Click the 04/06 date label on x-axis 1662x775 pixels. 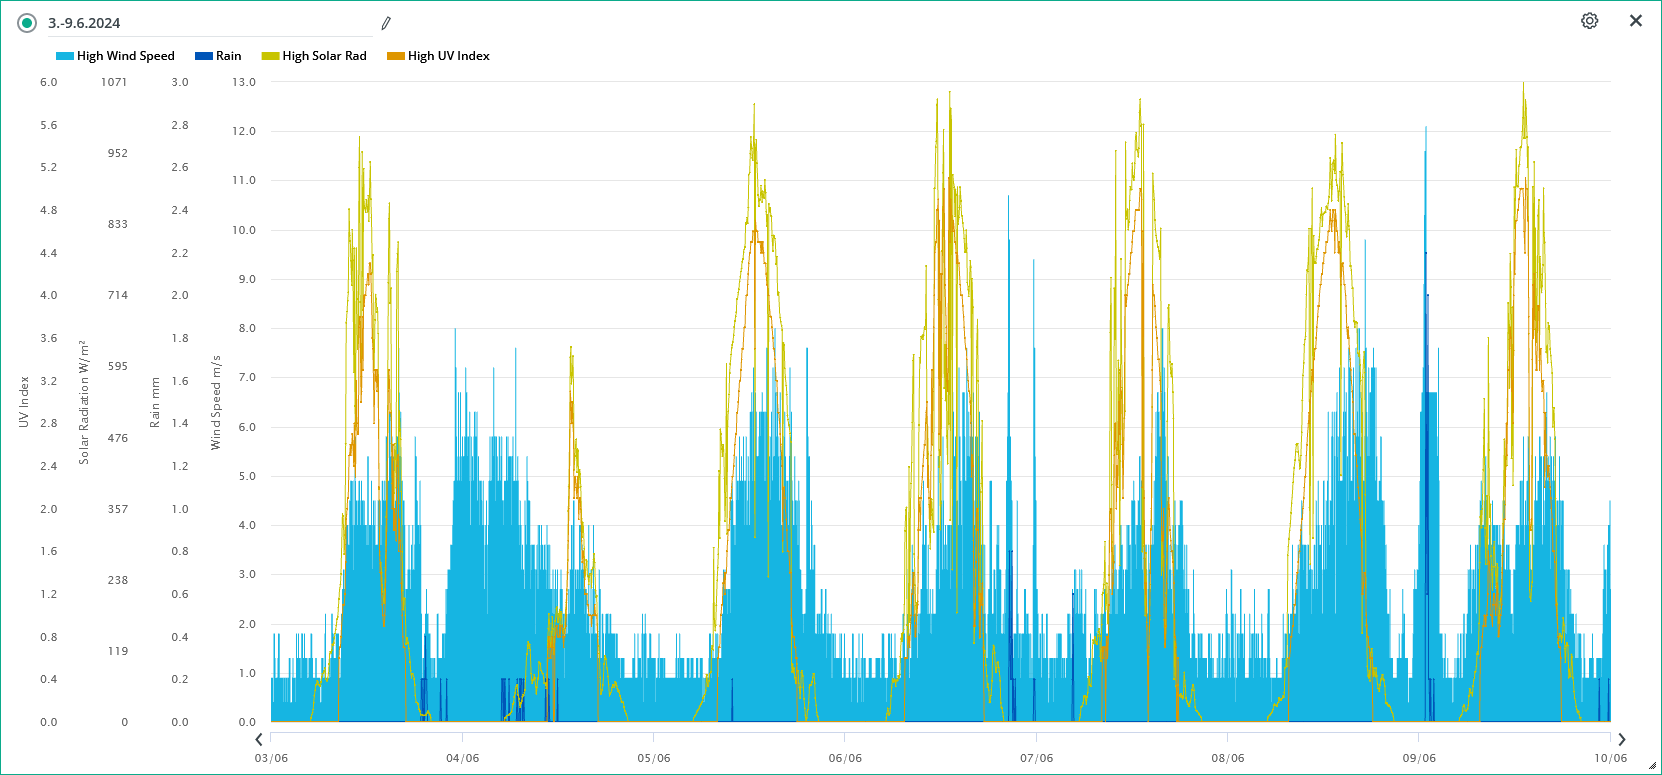point(462,758)
